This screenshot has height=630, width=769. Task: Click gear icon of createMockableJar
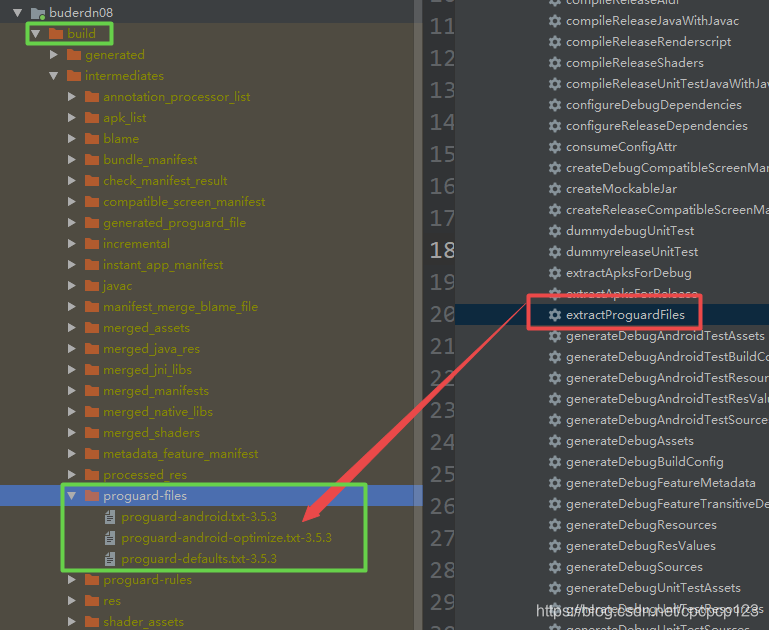(555, 189)
